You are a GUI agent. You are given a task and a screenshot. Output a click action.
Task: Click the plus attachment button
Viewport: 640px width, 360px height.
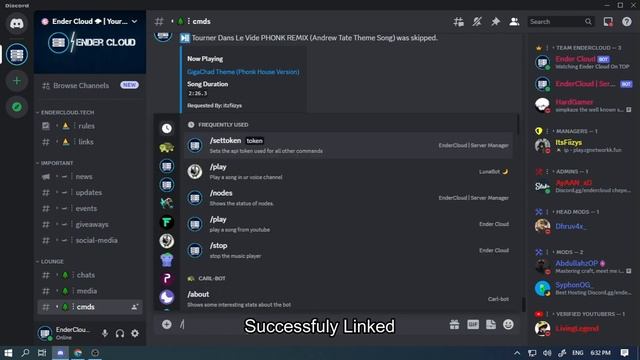(167, 324)
